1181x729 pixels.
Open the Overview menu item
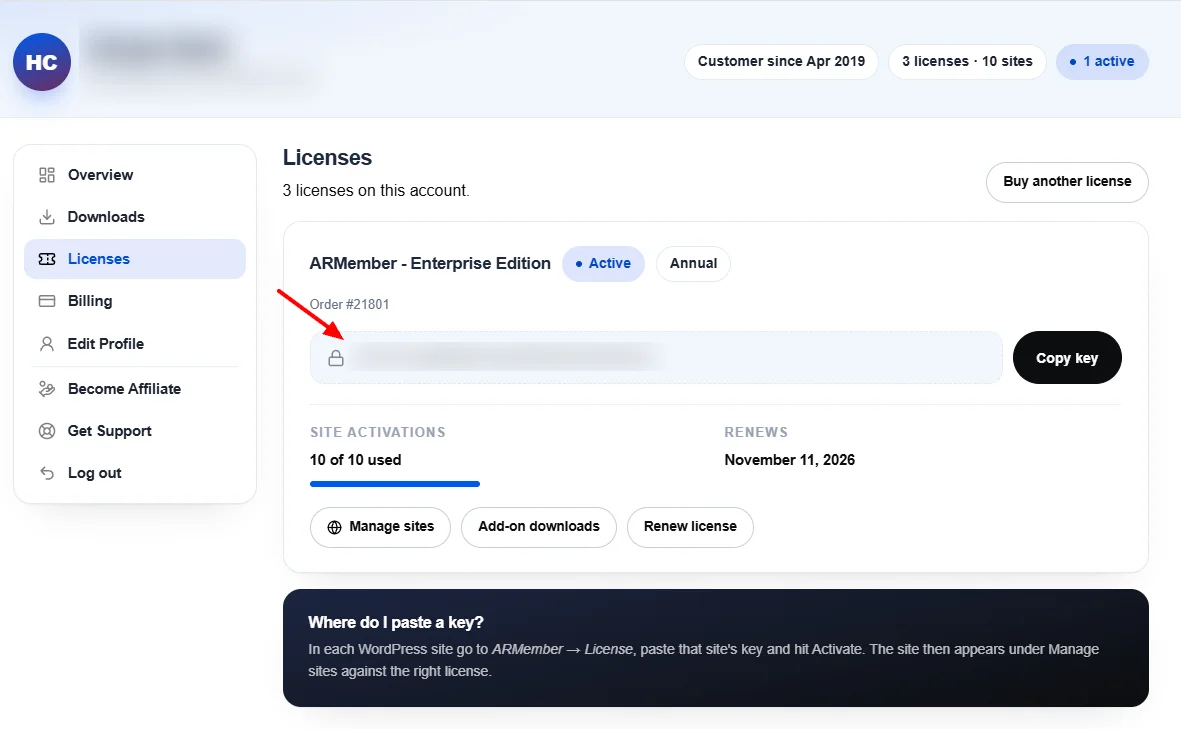coord(135,175)
